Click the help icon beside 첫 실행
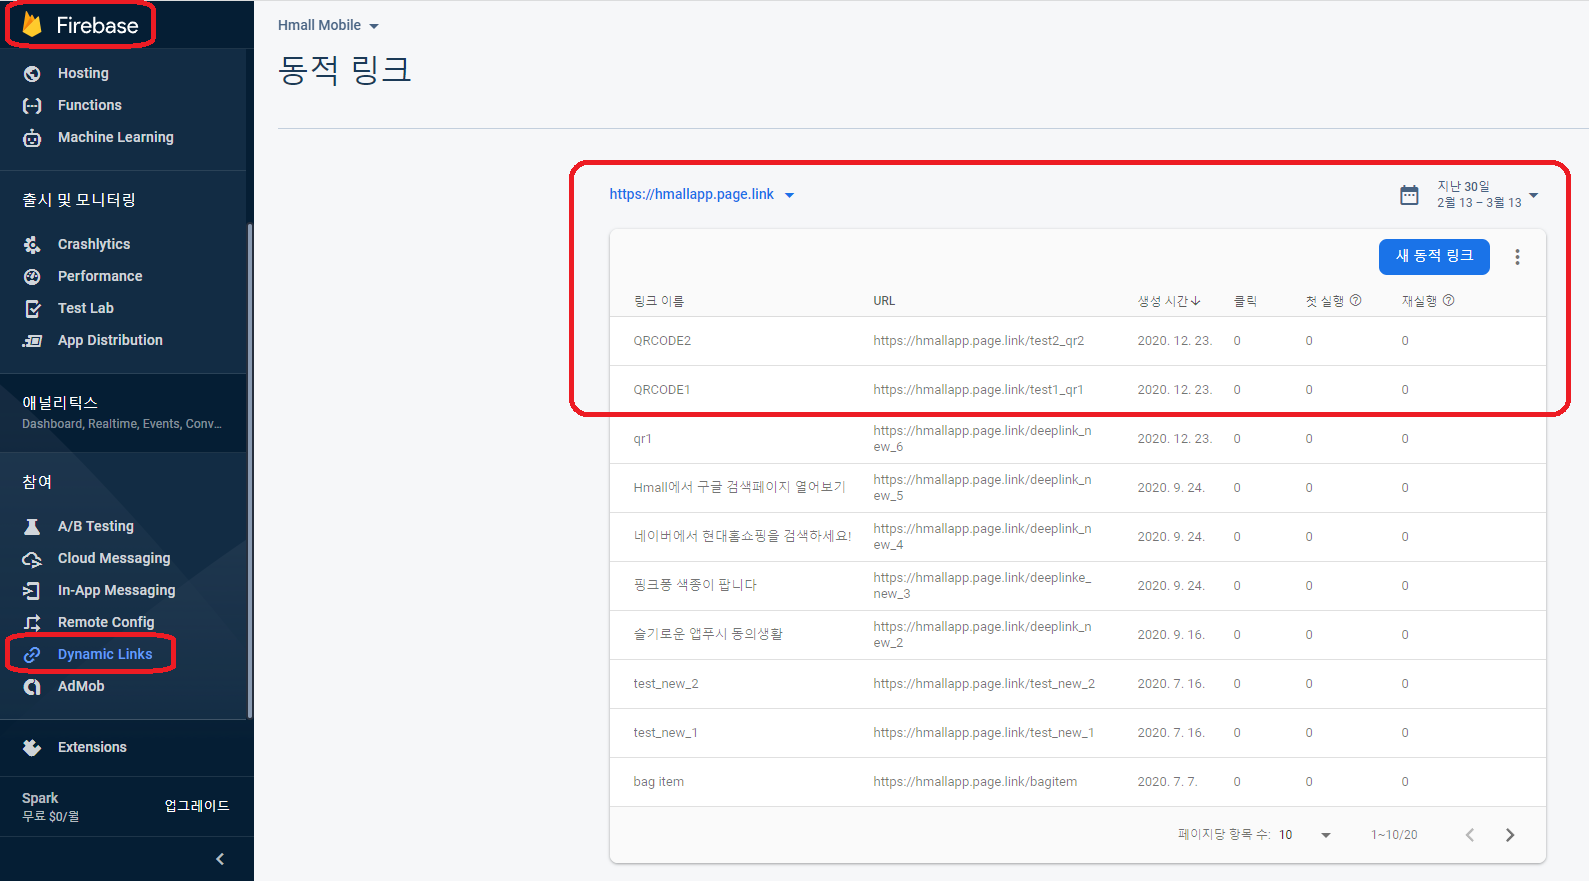The width and height of the screenshot is (1589, 881). point(1356,300)
